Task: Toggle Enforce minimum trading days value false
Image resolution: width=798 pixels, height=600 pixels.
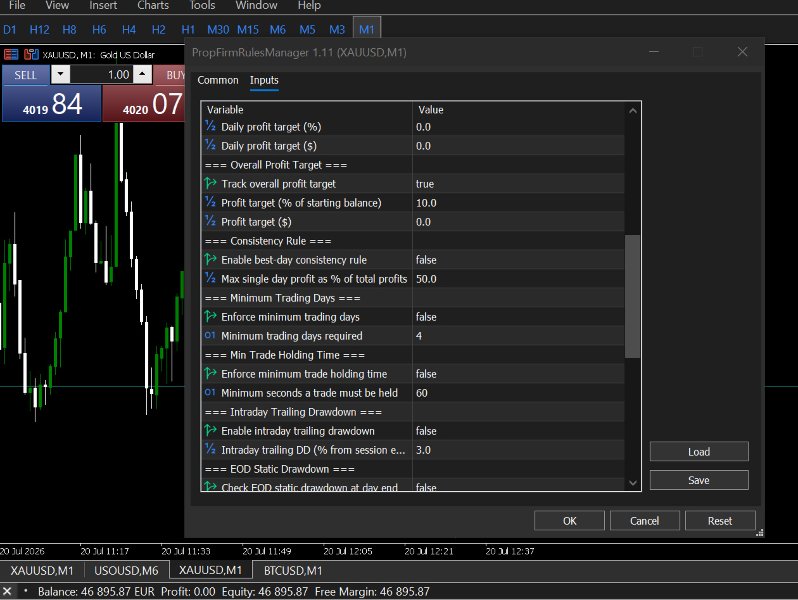Action: tap(519, 317)
